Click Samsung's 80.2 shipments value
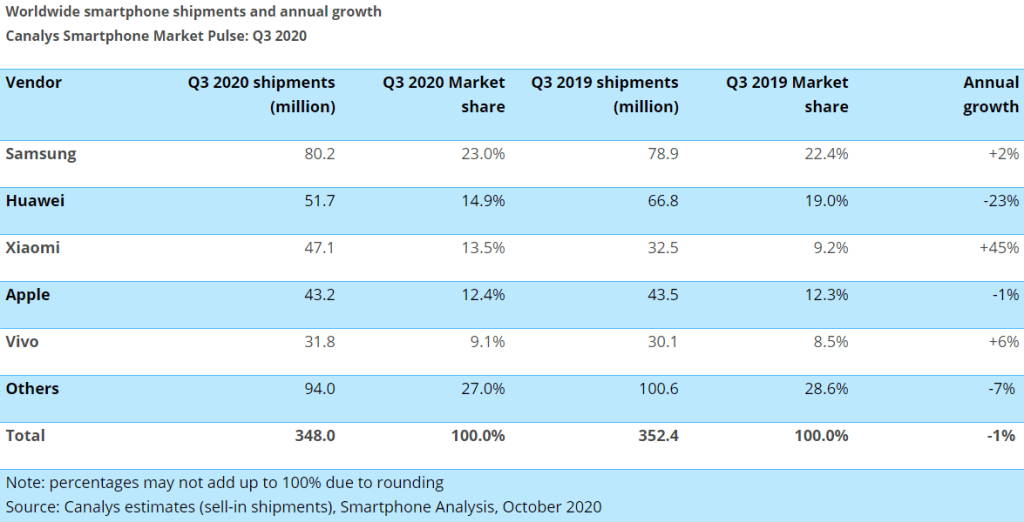The height and width of the screenshot is (522, 1024). point(318,154)
